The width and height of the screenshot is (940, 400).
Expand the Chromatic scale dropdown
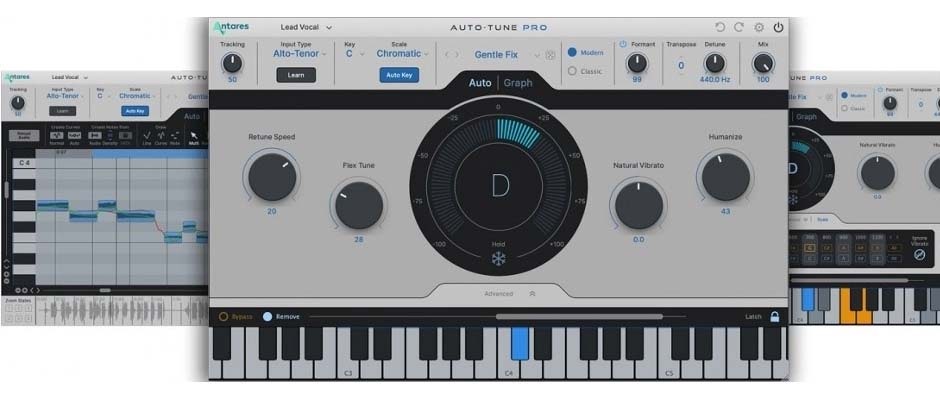400,54
